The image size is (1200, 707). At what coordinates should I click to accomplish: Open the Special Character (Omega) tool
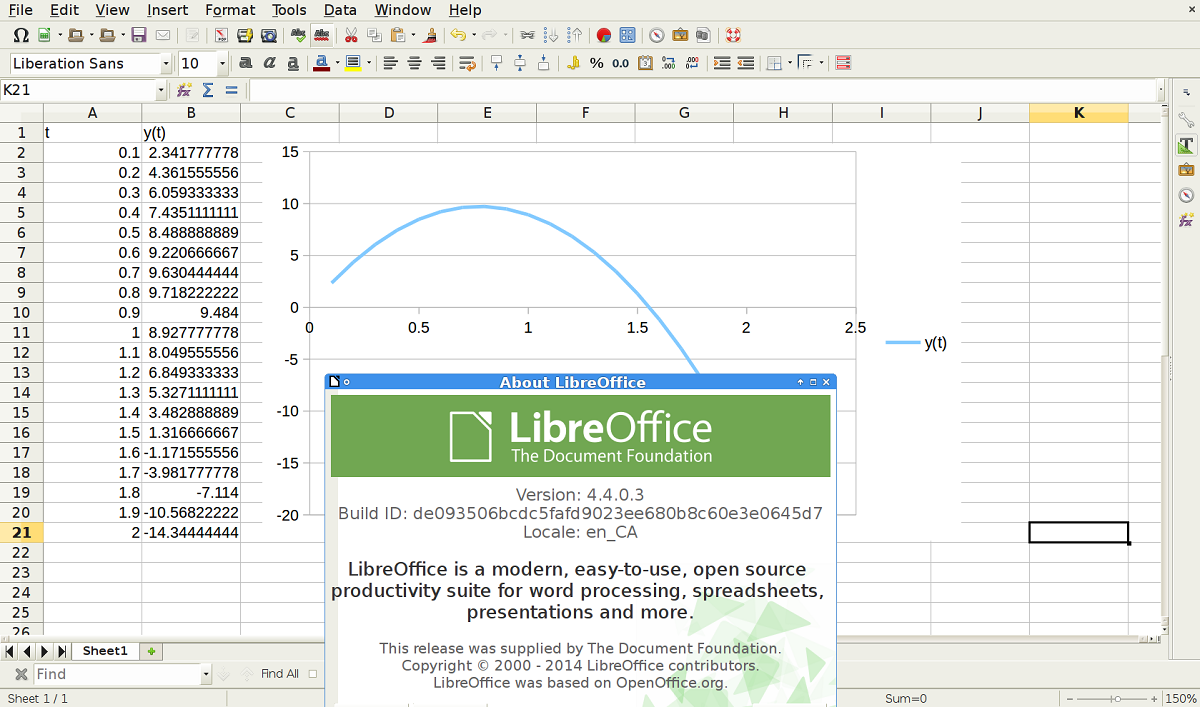click(20, 35)
